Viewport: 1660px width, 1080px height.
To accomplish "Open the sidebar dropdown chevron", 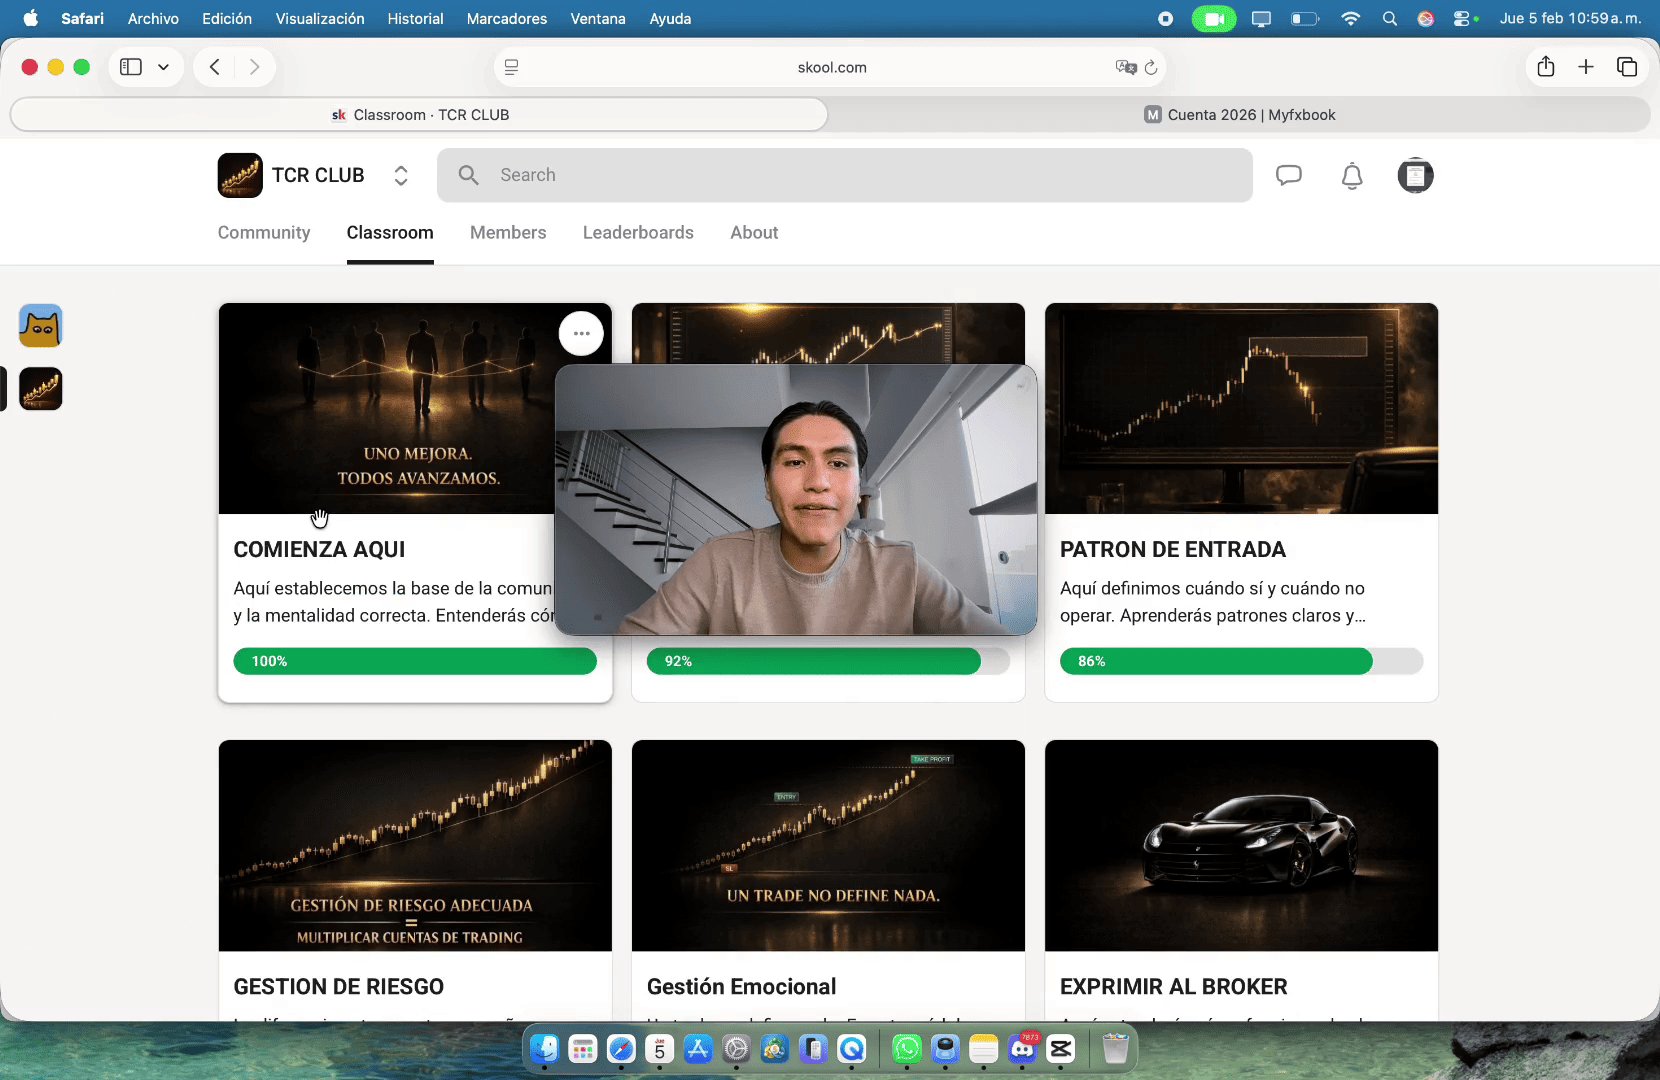I will click(x=163, y=67).
